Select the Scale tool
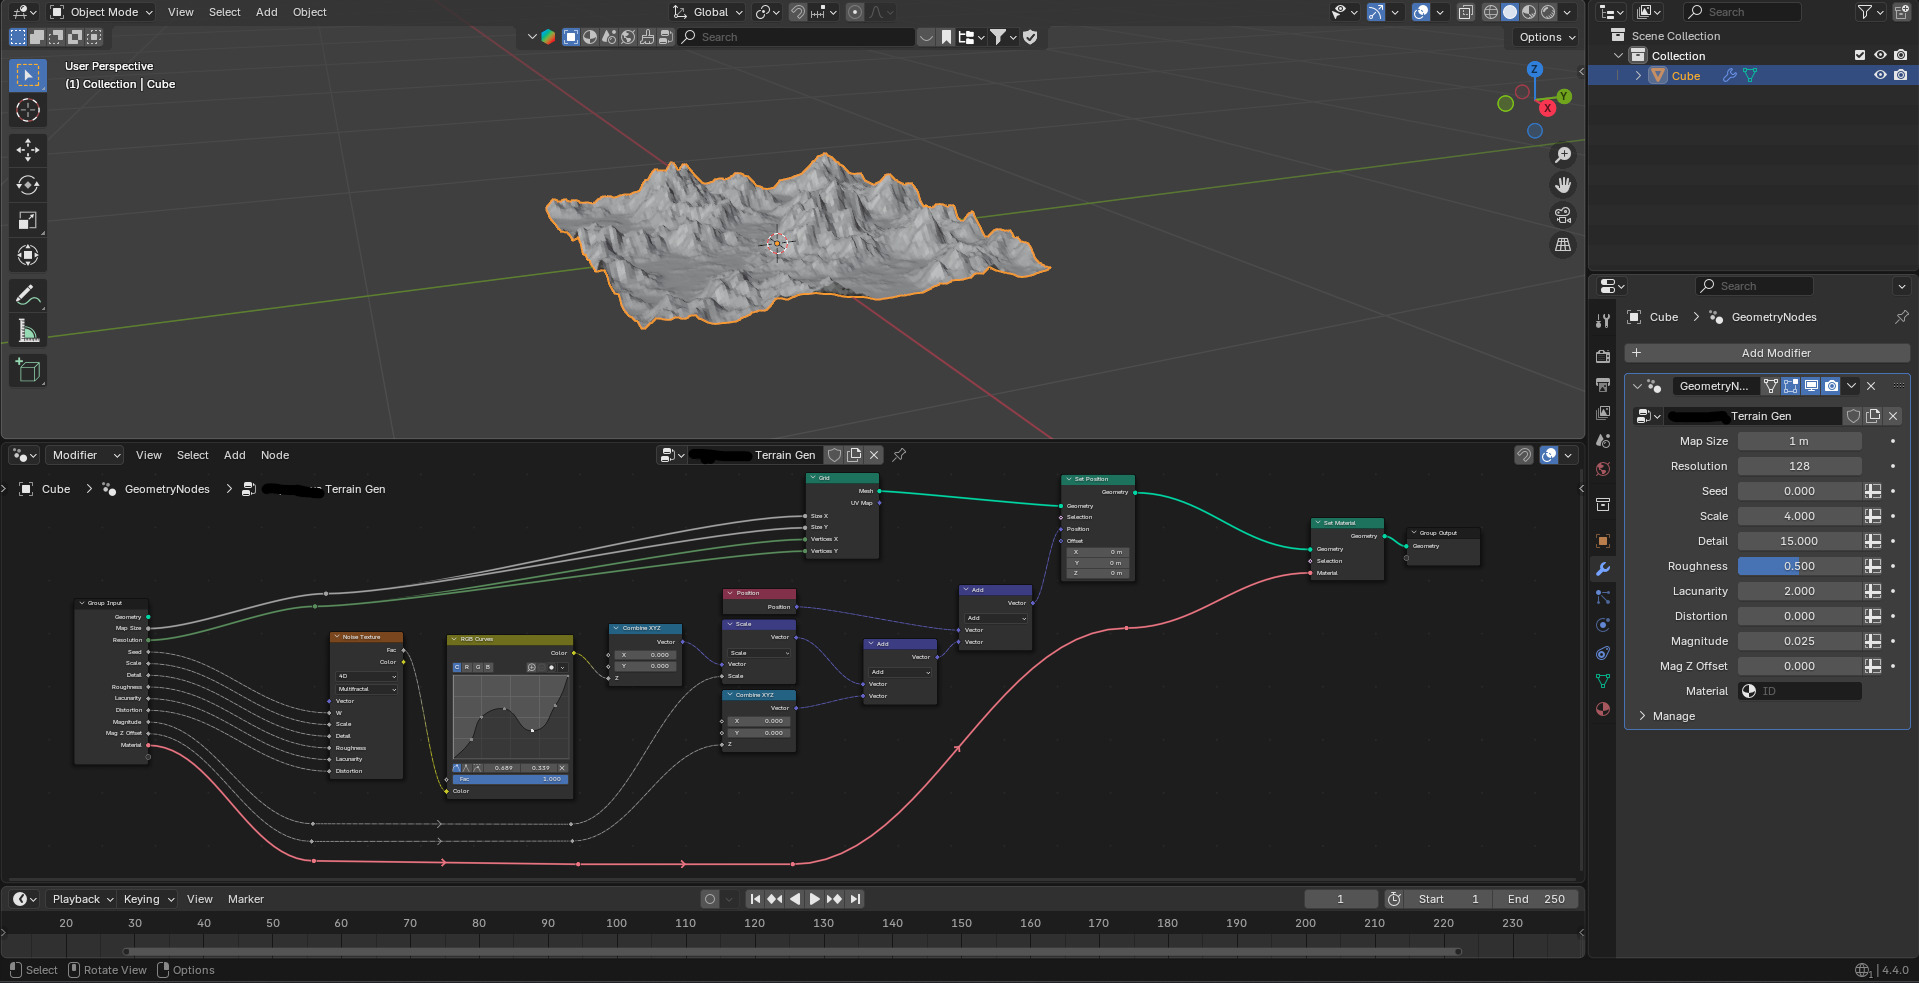Viewport: 1919px width, 983px height. 28,220
